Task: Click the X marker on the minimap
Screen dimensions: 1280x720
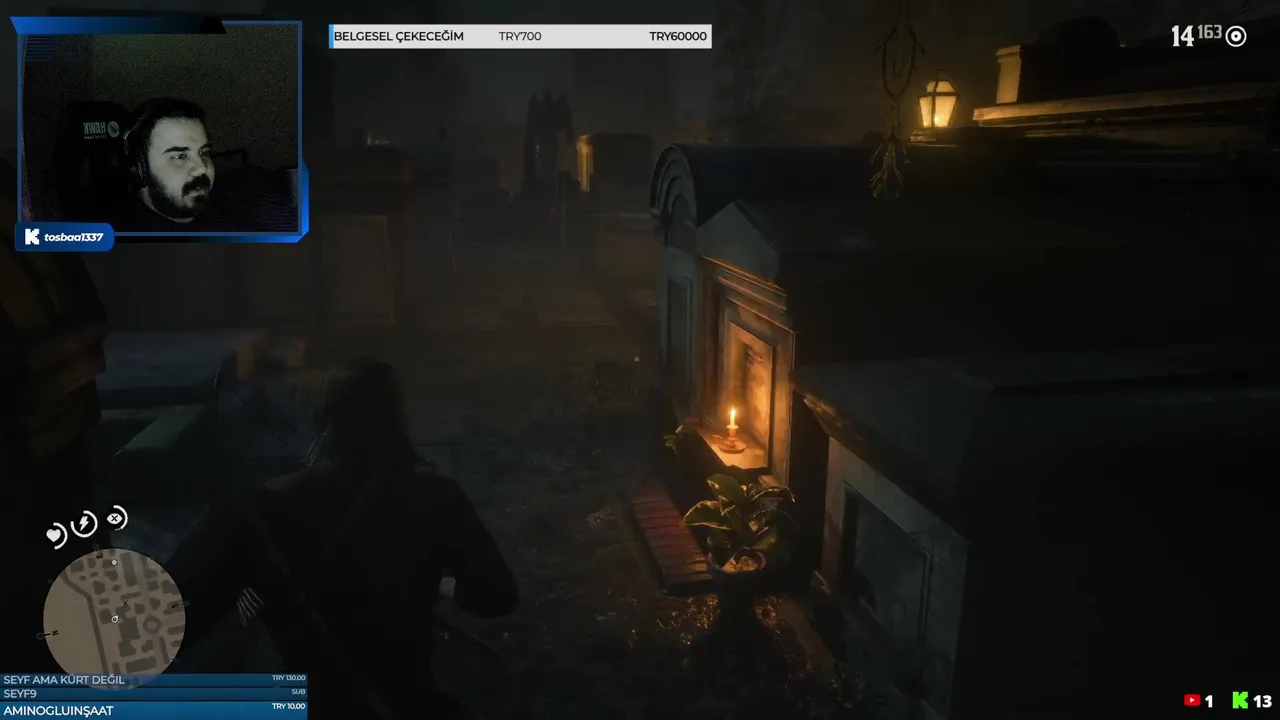Action: tap(124, 603)
